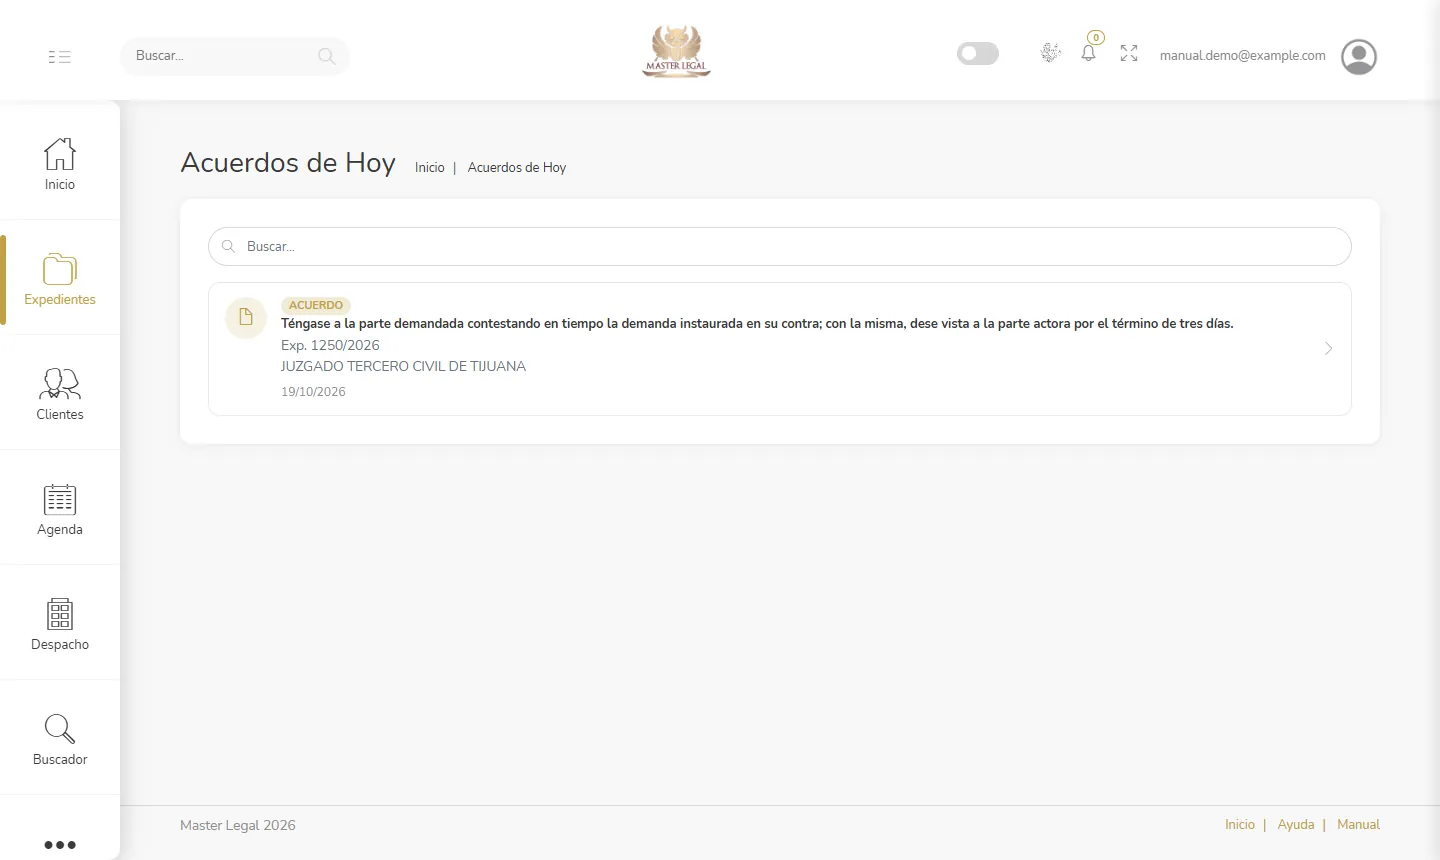Focus the top bar Buscar field
This screenshot has width=1440, height=860.
coord(235,56)
